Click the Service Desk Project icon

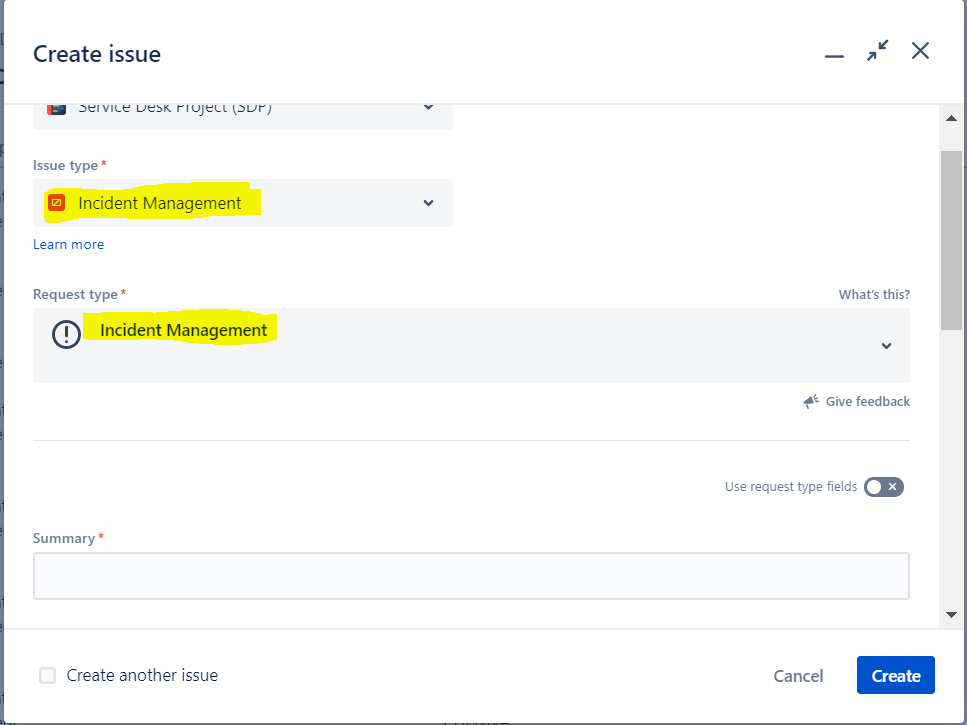(x=57, y=109)
